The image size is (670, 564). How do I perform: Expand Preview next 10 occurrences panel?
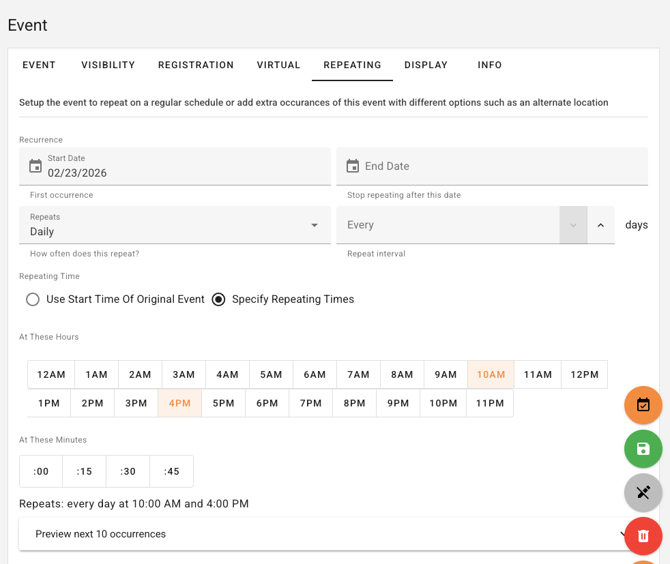[320, 534]
